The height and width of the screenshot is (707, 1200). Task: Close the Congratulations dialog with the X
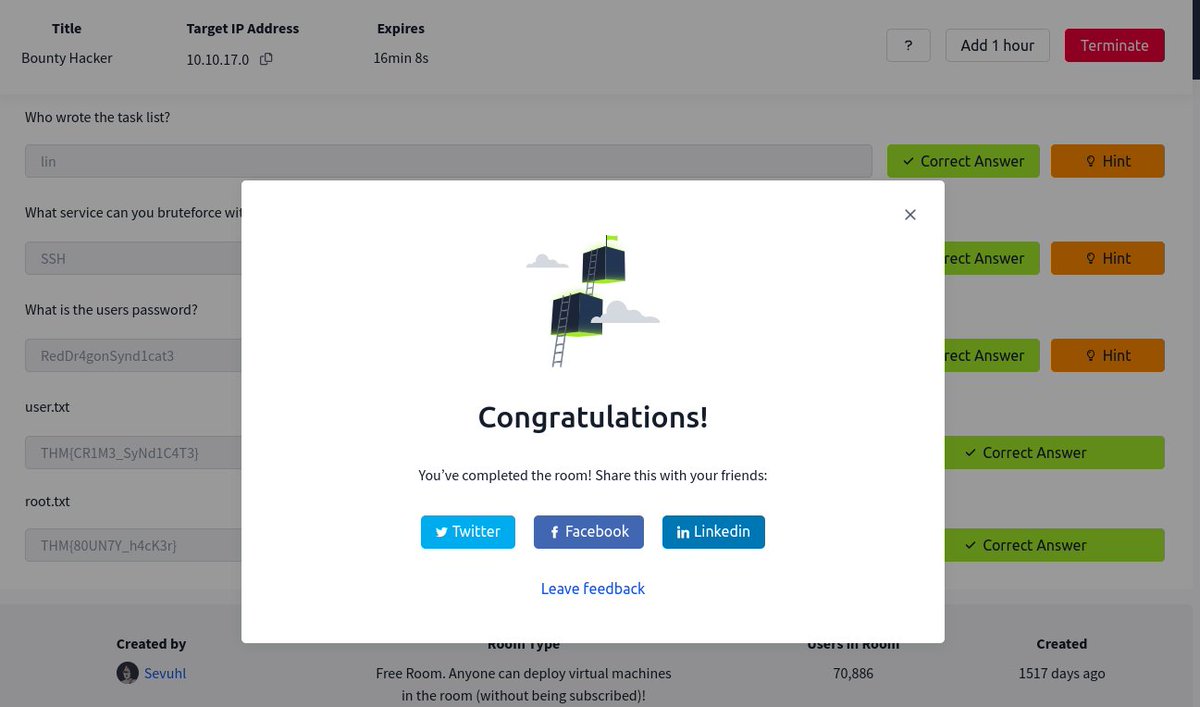910,215
